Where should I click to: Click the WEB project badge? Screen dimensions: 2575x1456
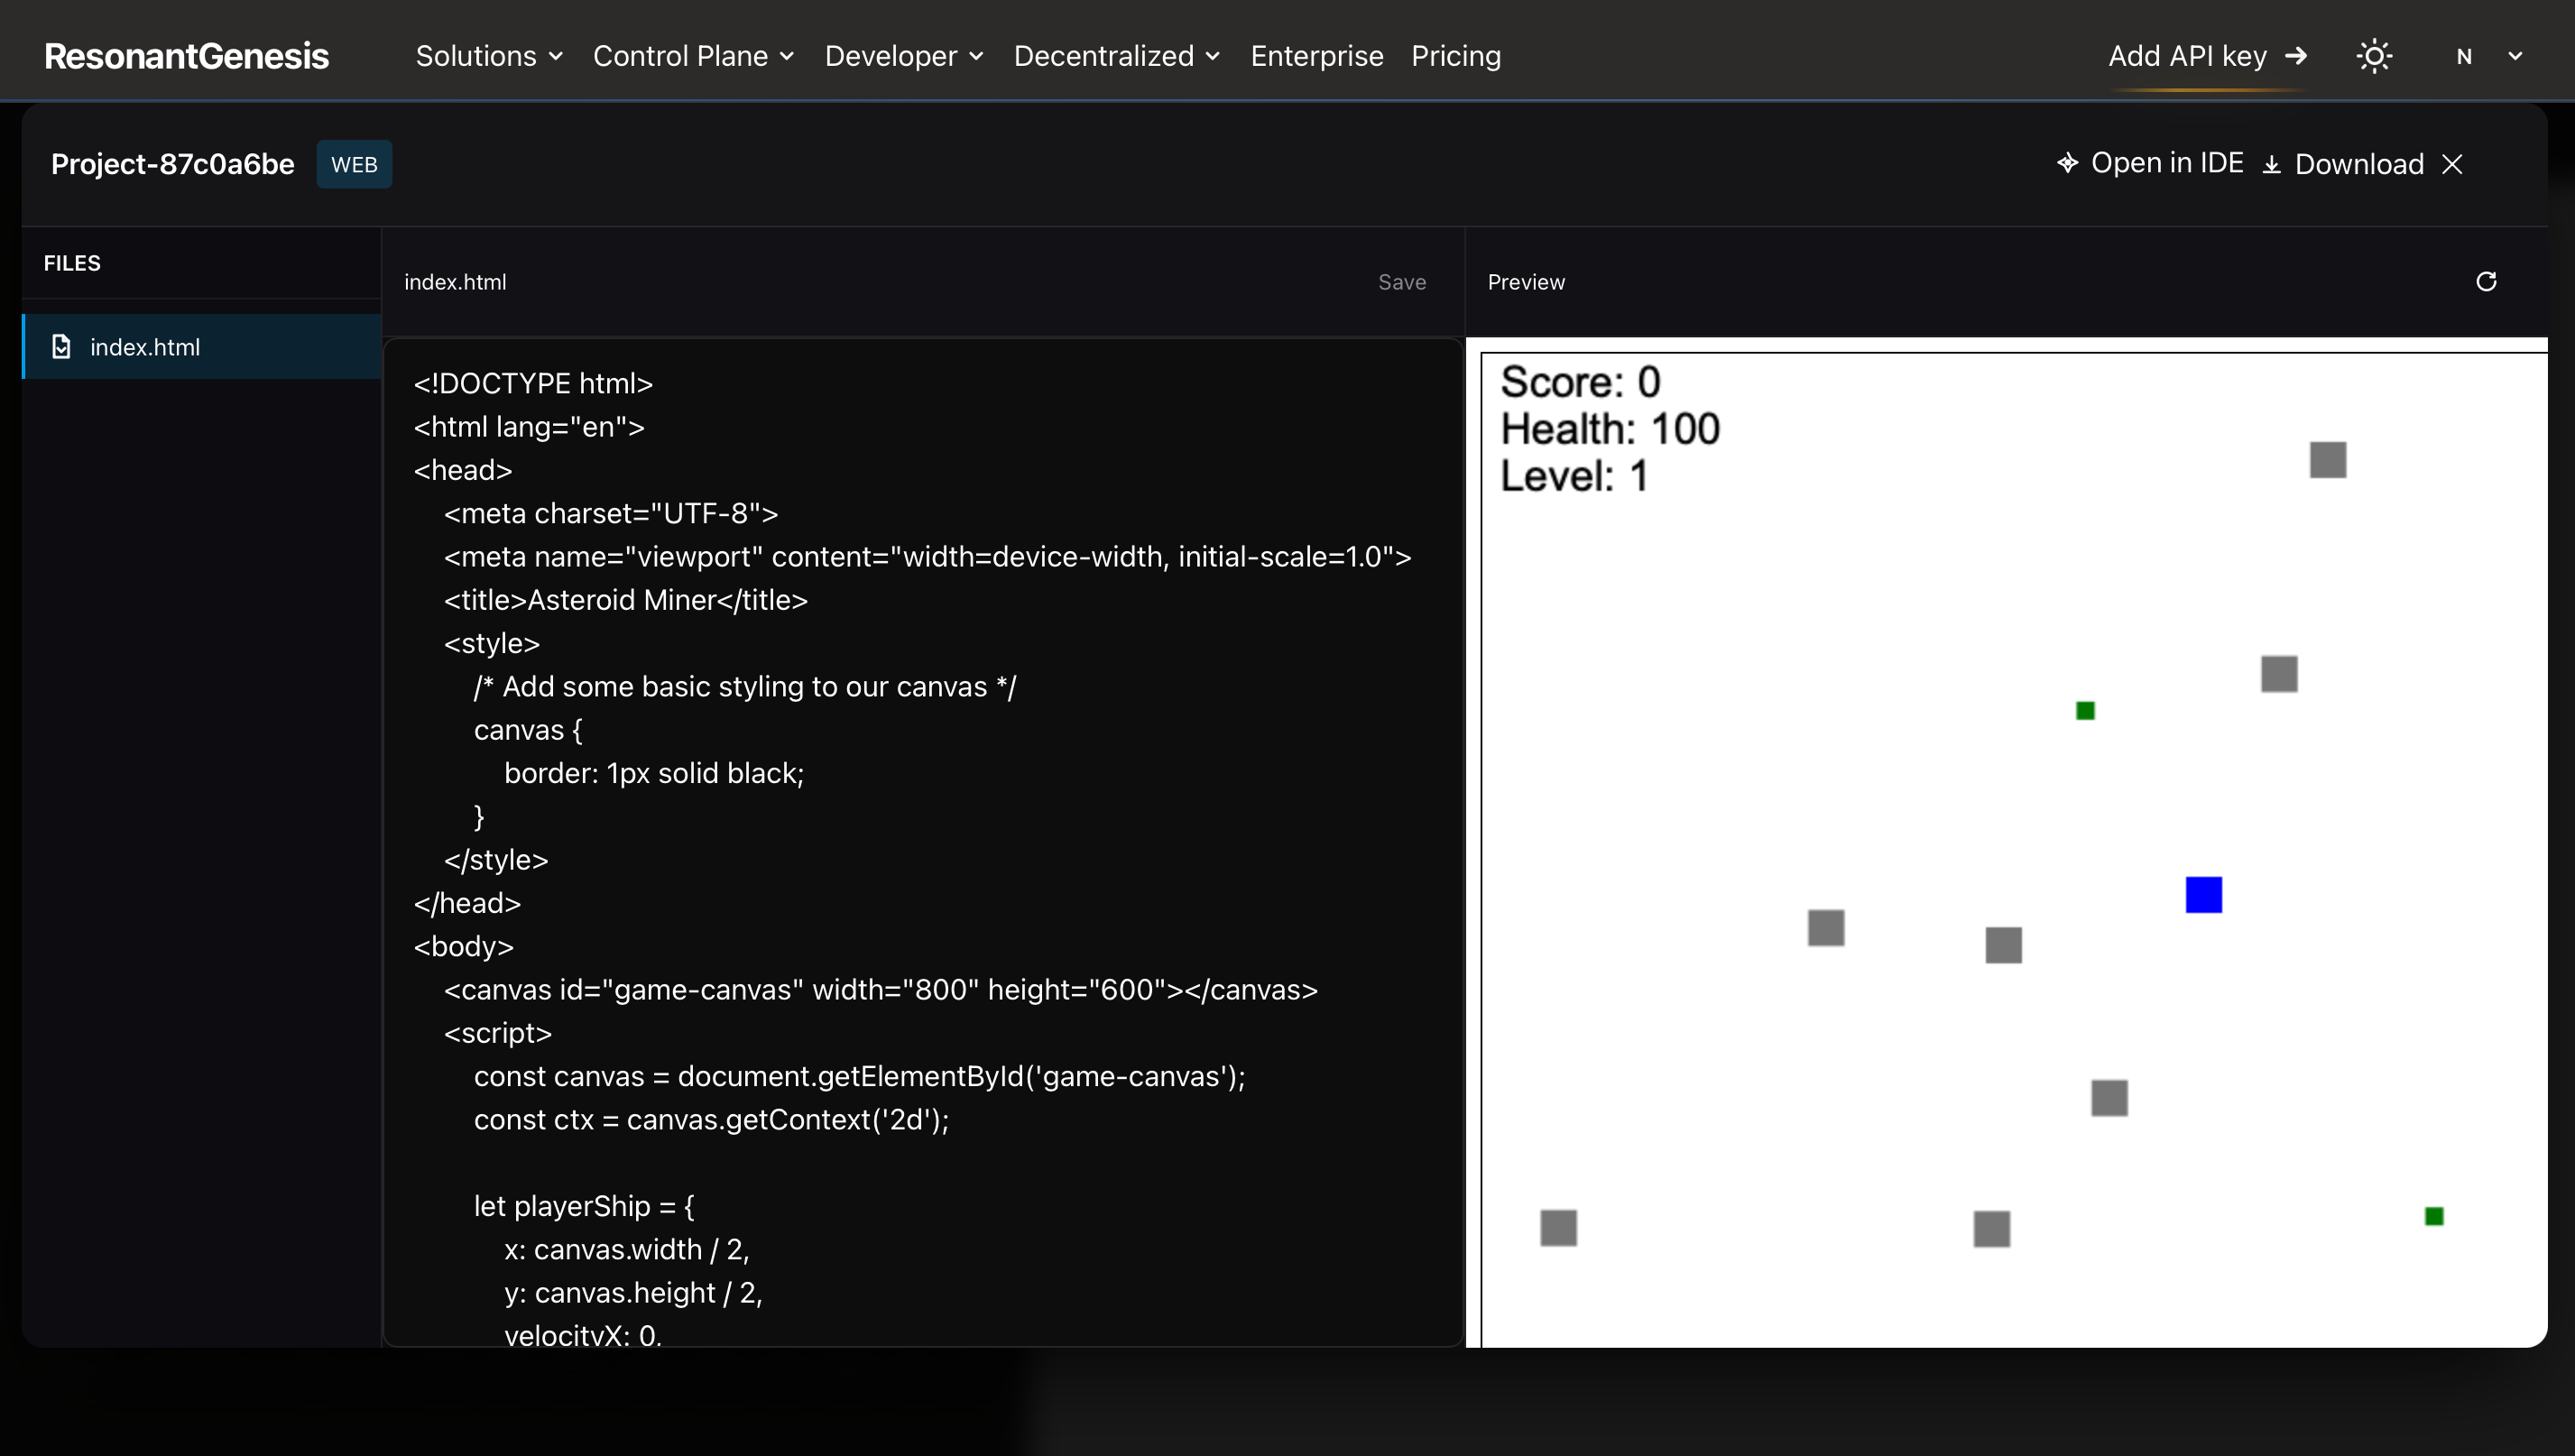[354, 164]
